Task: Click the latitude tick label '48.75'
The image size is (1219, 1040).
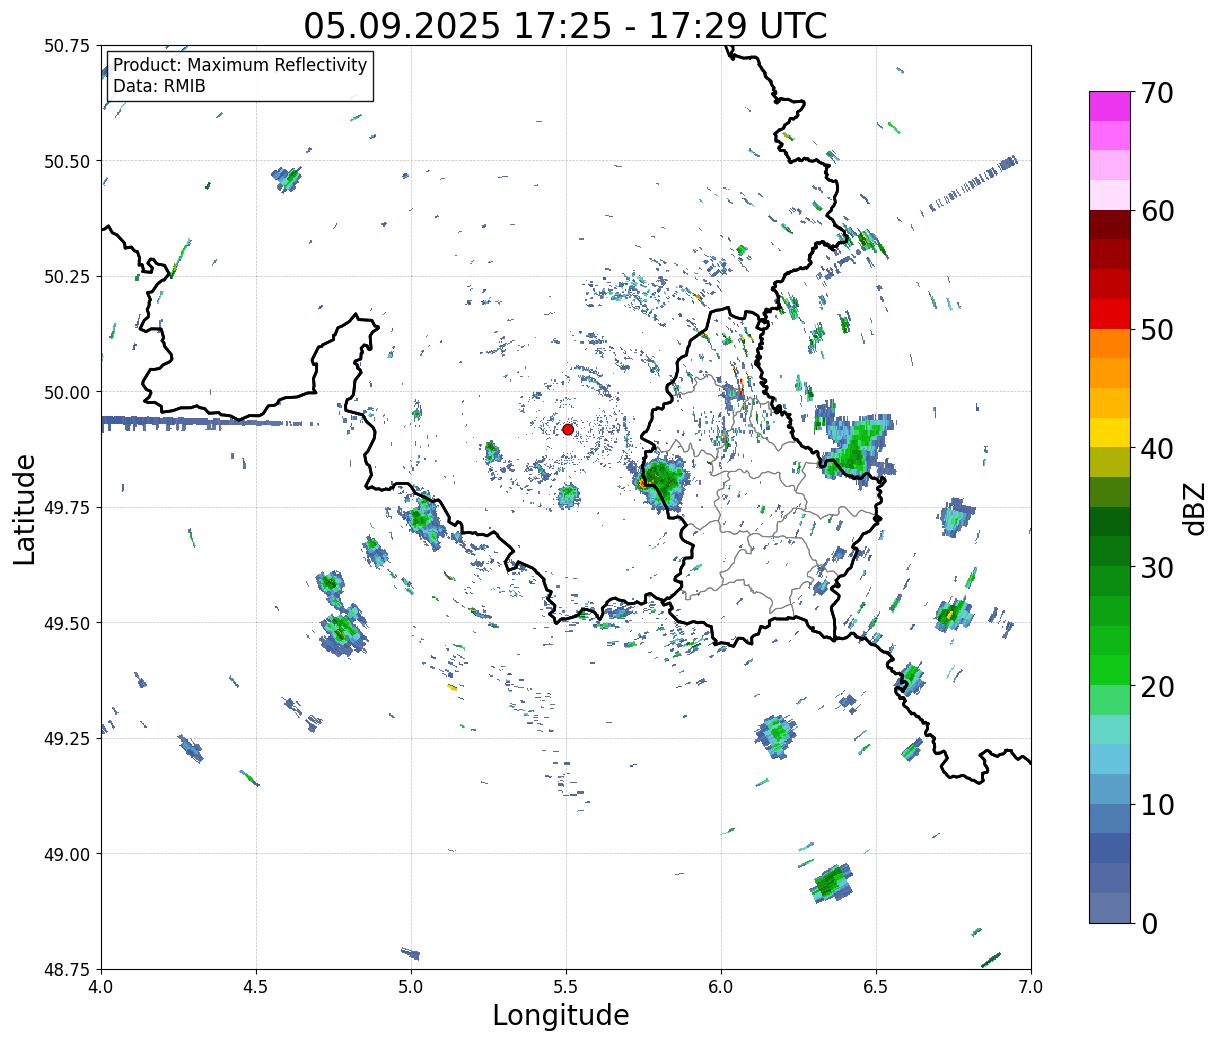Action: (x=67, y=969)
